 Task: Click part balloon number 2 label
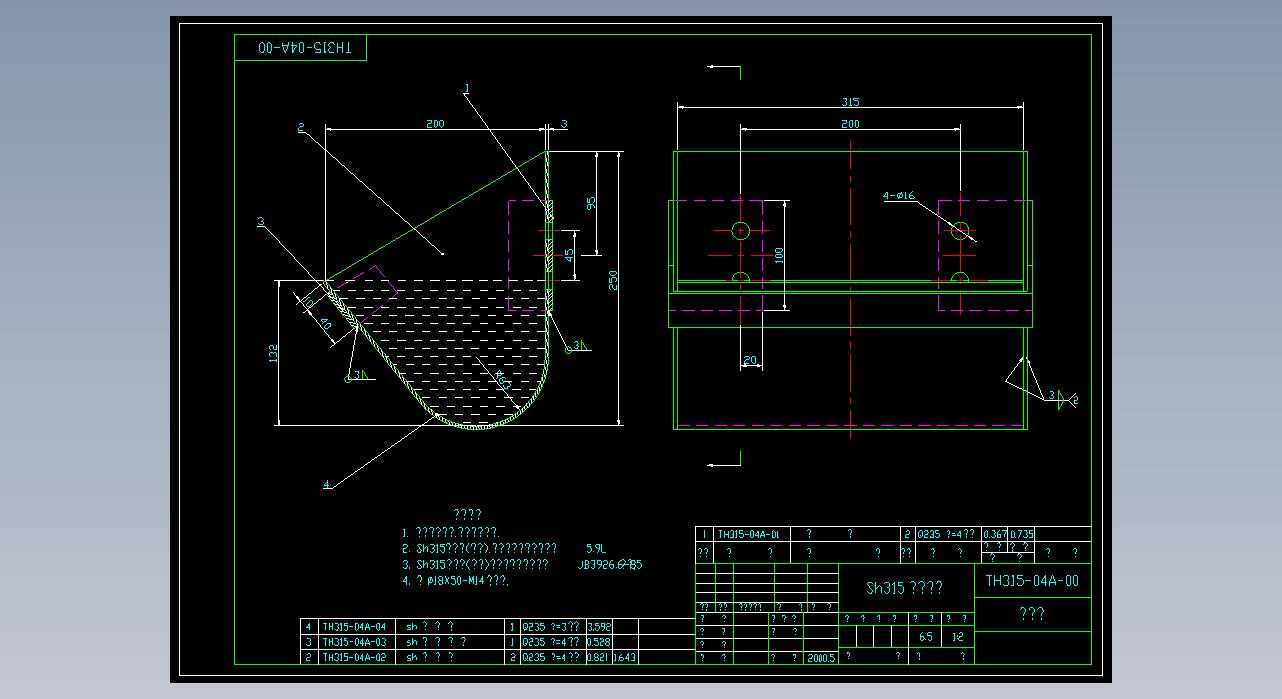point(300,127)
